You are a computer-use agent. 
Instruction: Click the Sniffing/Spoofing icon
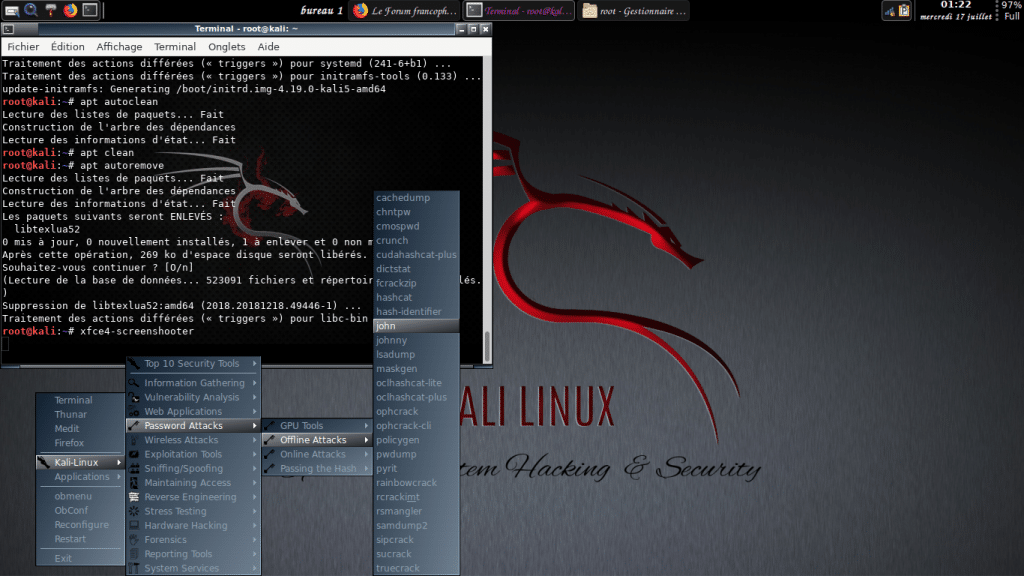[x=134, y=468]
